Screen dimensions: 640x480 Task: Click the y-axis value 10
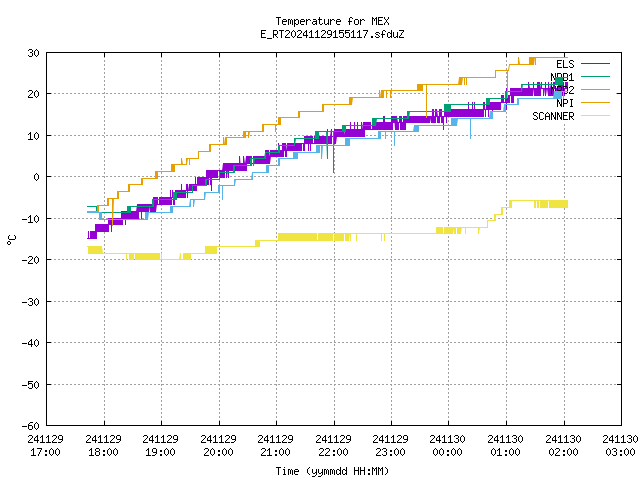(x=33, y=136)
